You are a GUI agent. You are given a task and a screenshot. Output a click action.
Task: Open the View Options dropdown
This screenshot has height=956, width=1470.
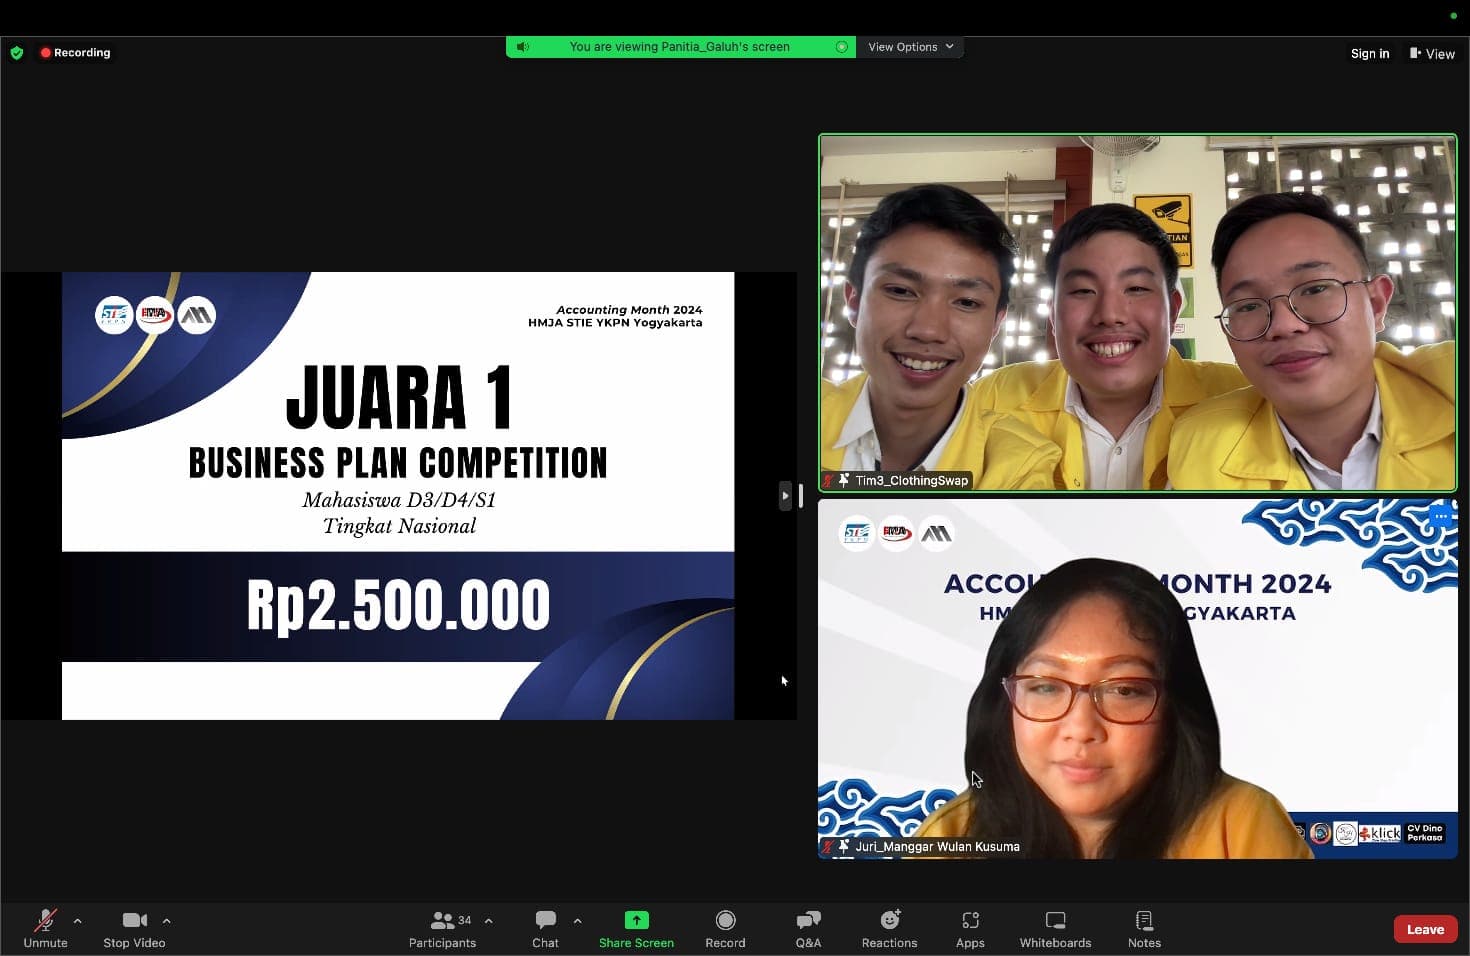910,47
